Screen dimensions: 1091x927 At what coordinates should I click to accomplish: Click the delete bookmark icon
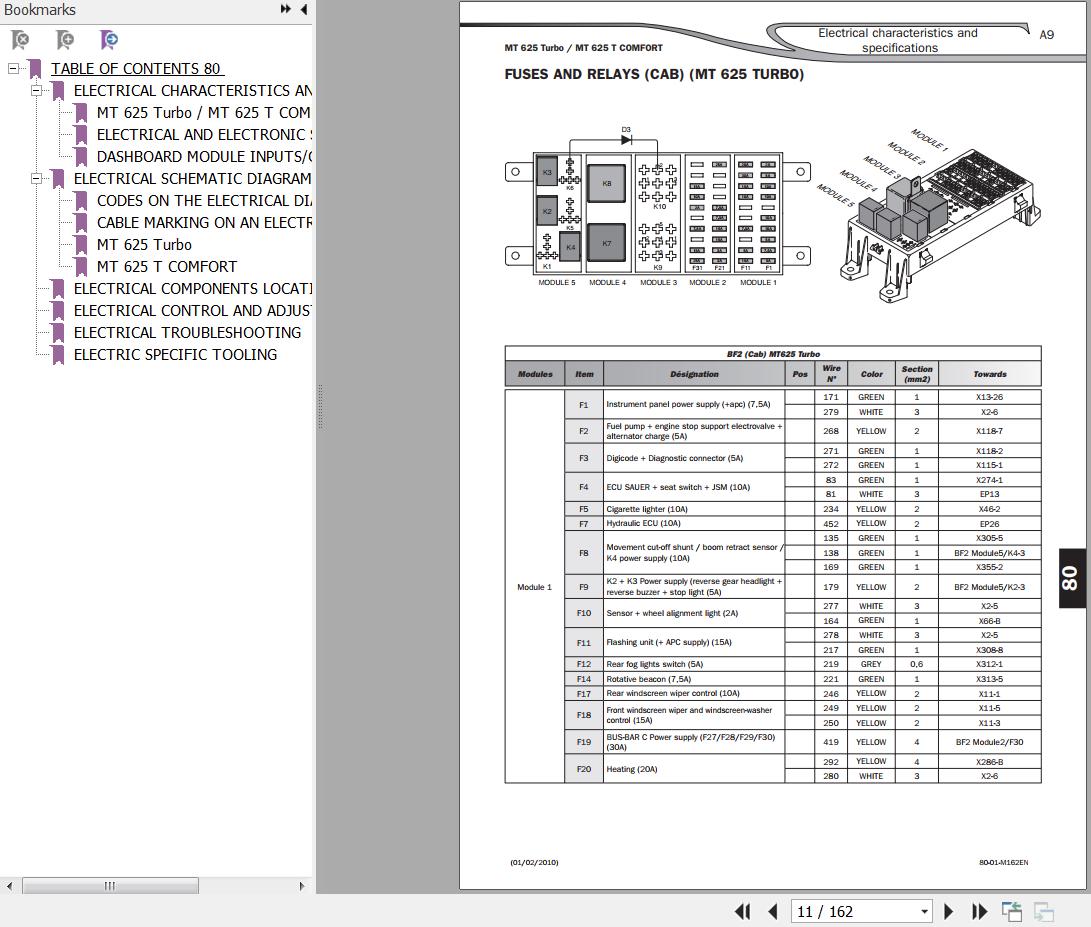[21, 40]
